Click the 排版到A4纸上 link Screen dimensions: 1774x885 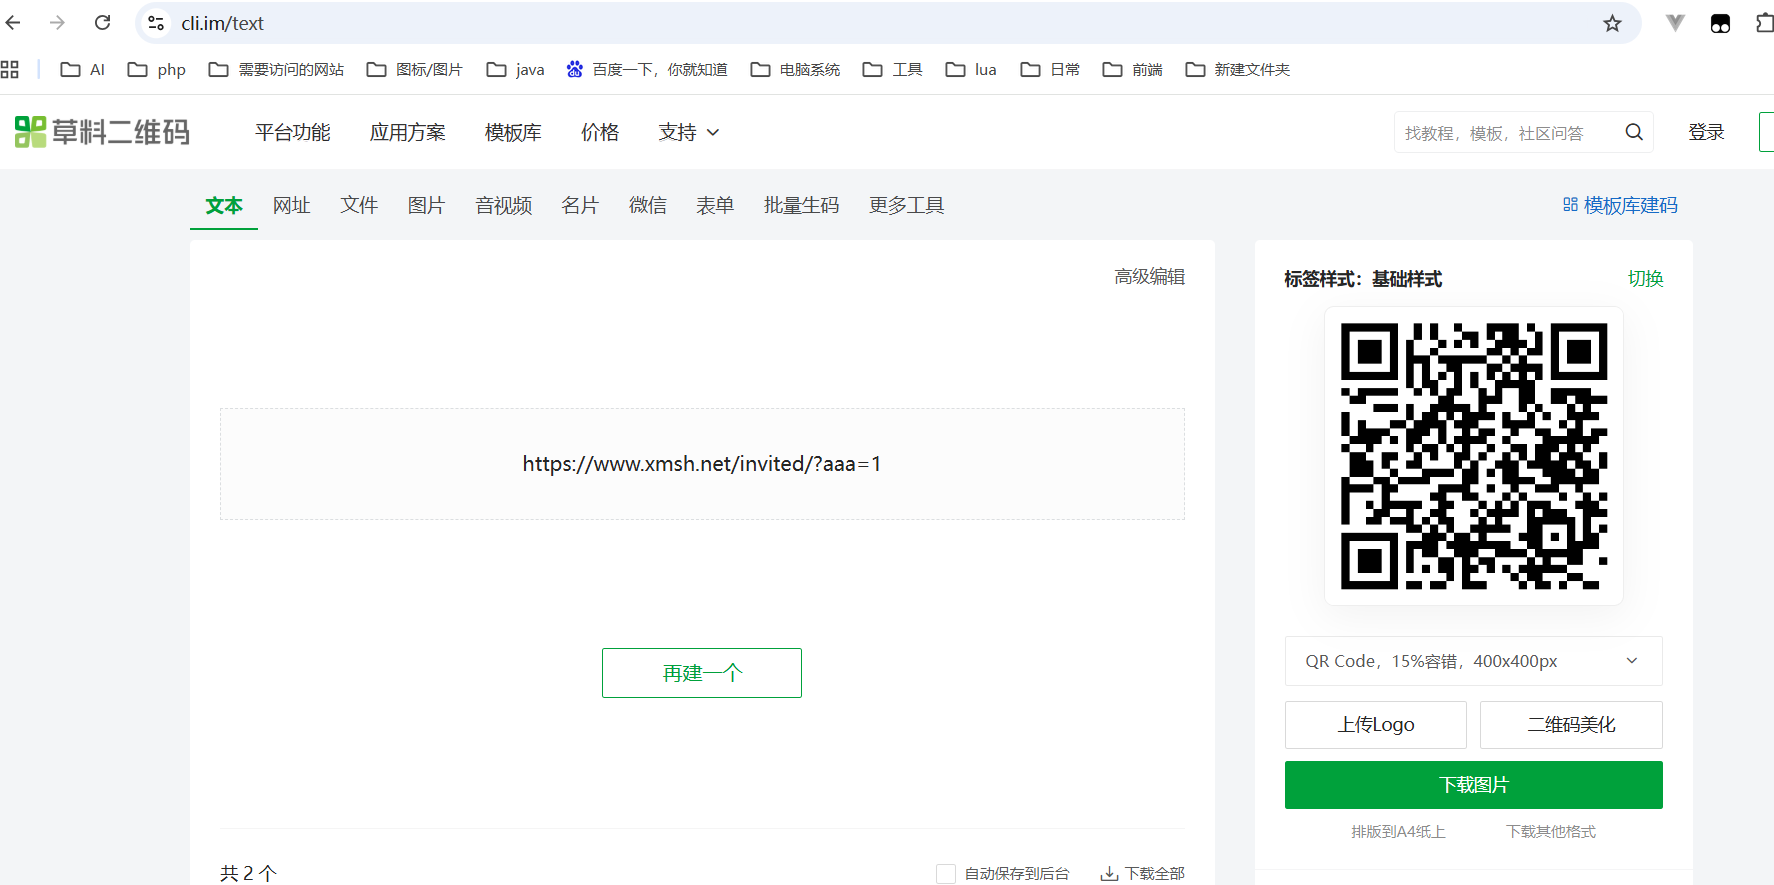tap(1398, 832)
